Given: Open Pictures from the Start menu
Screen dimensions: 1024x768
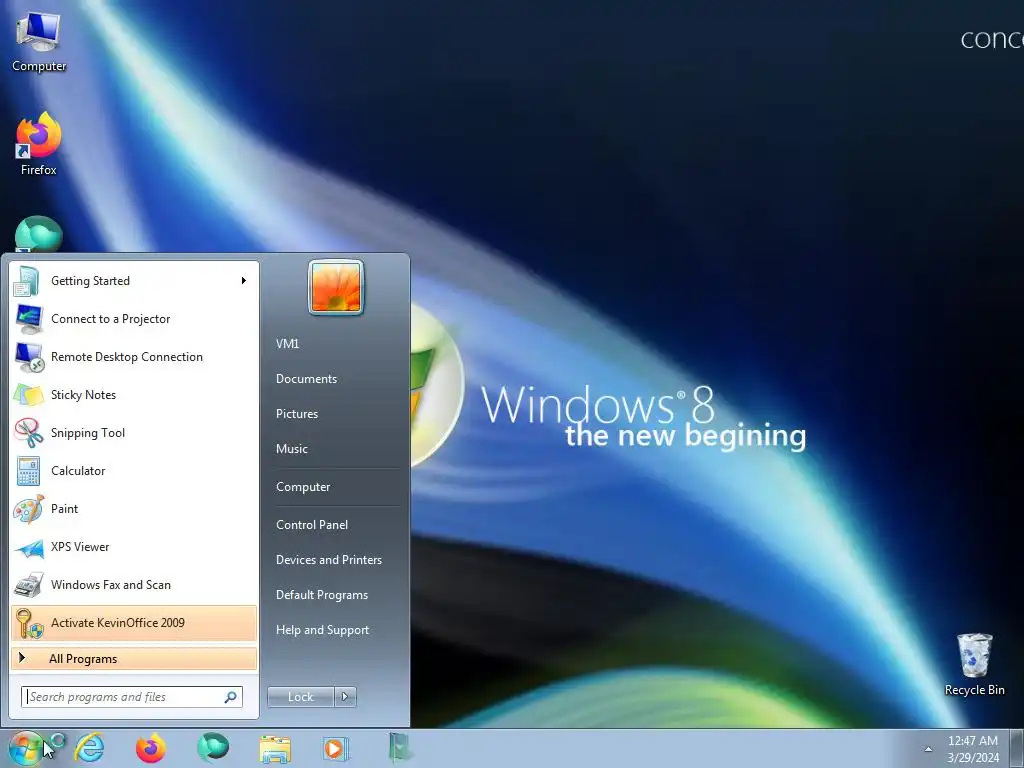Looking at the screenshot, I should (297, 414).
